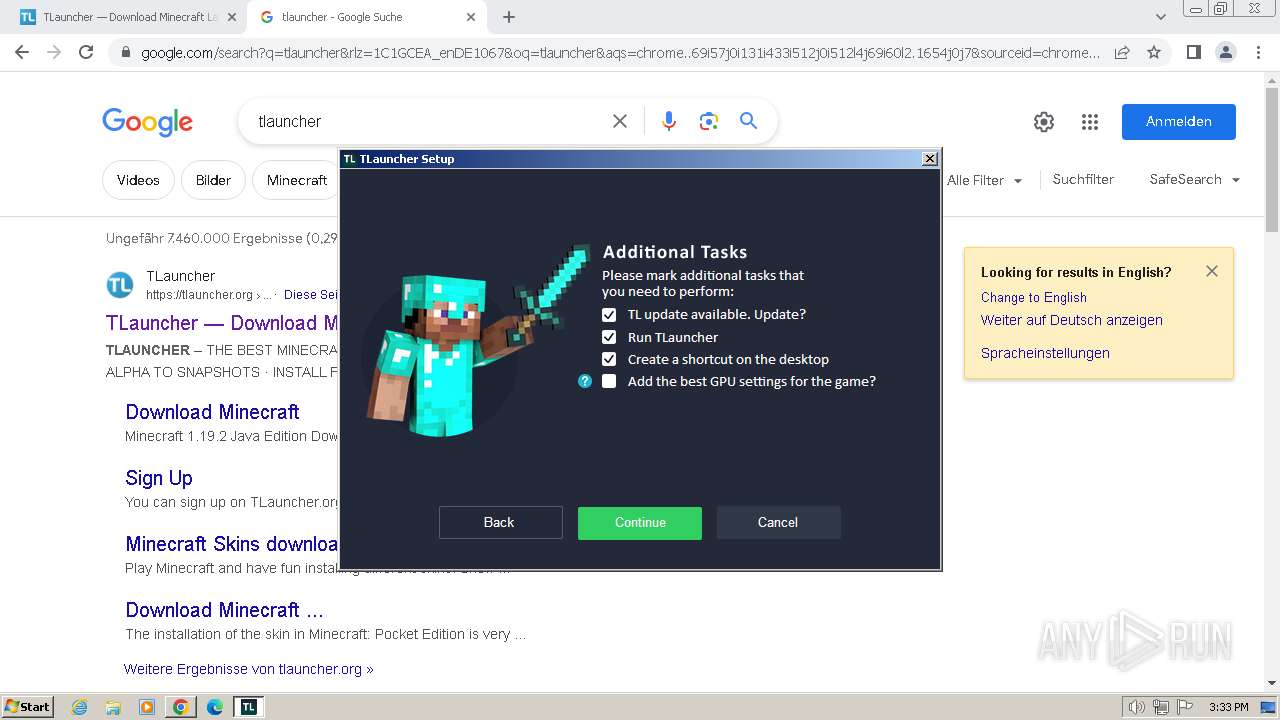Open 'Weitere Ergebnisse von tlauncher.org' link

(248, 669)
